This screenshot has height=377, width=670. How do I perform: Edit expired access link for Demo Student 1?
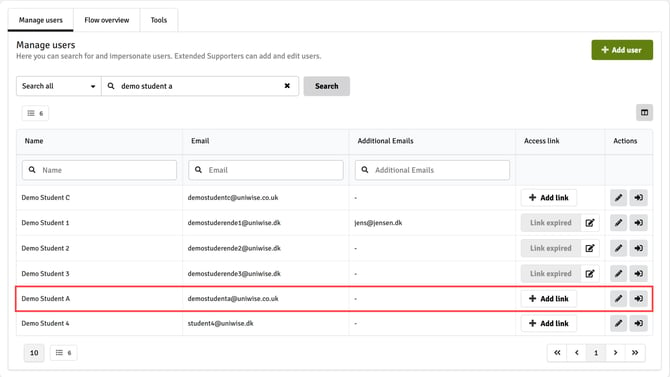[x=590, y=223]
